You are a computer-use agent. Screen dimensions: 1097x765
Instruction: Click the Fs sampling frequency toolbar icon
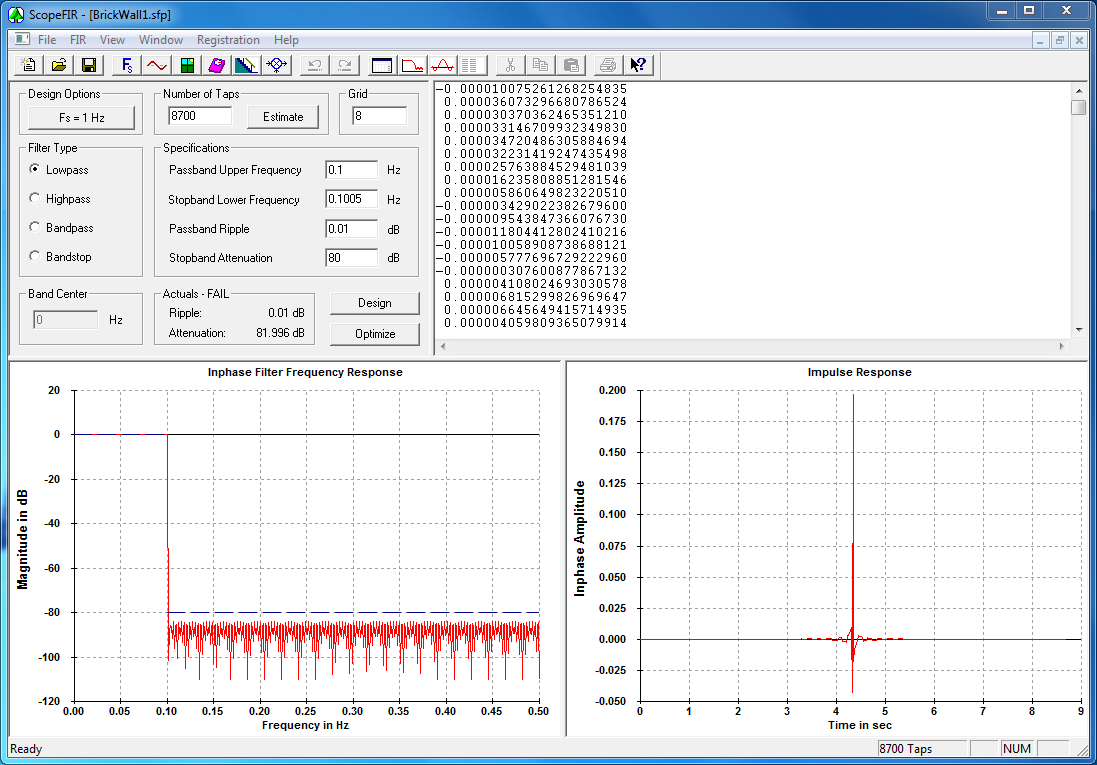(127, 65)
